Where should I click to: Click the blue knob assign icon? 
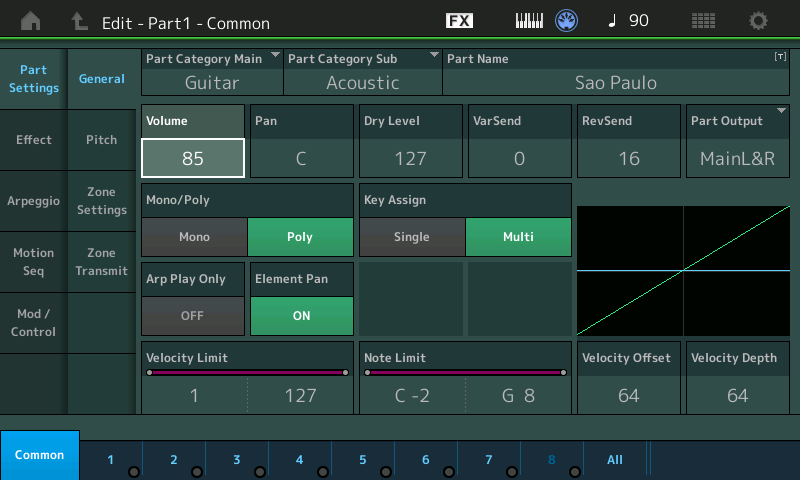pyautogui.click(x=566, y=21)
